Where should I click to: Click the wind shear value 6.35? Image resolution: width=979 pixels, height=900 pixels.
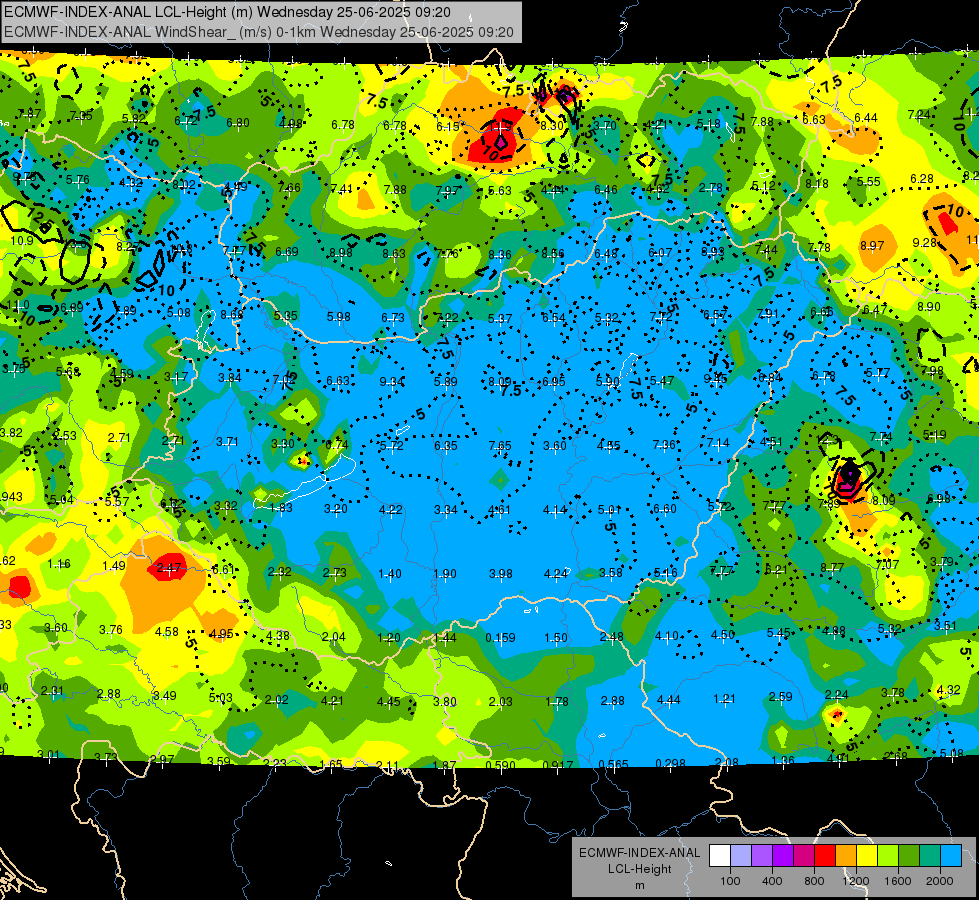tap(446, 445)
